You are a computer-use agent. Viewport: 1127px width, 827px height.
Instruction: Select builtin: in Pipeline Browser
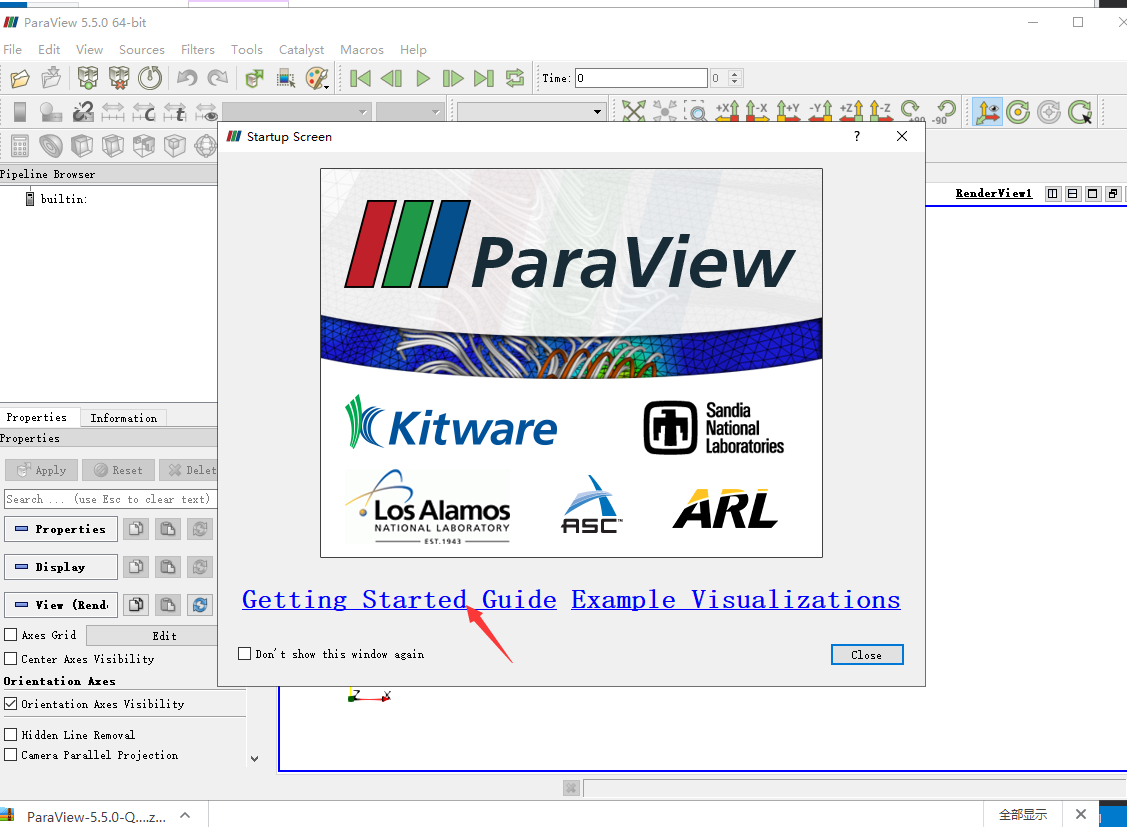coord(63,199)
